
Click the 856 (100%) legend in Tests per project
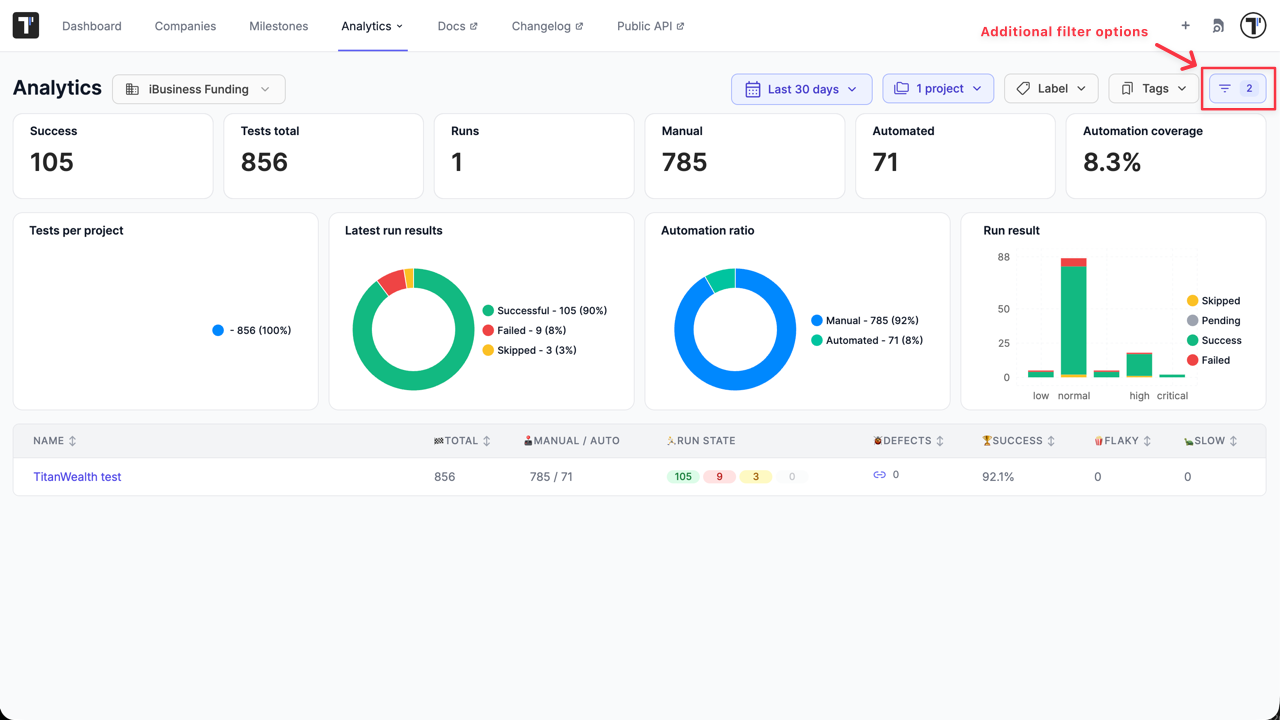point(252,330)
